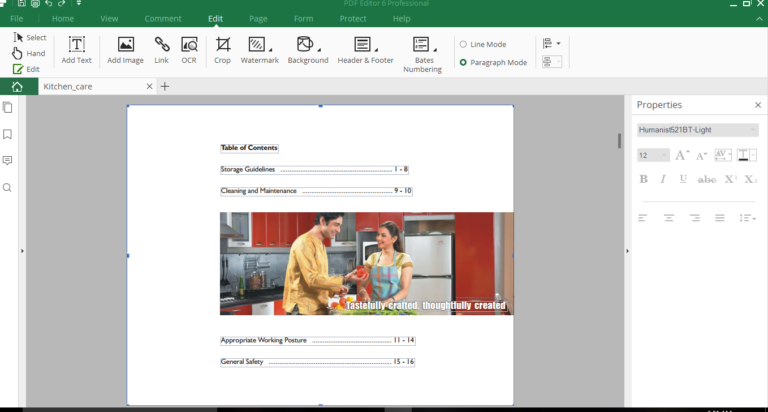Apply bold formatting
The image size is (768, 412).
[644, 179]
